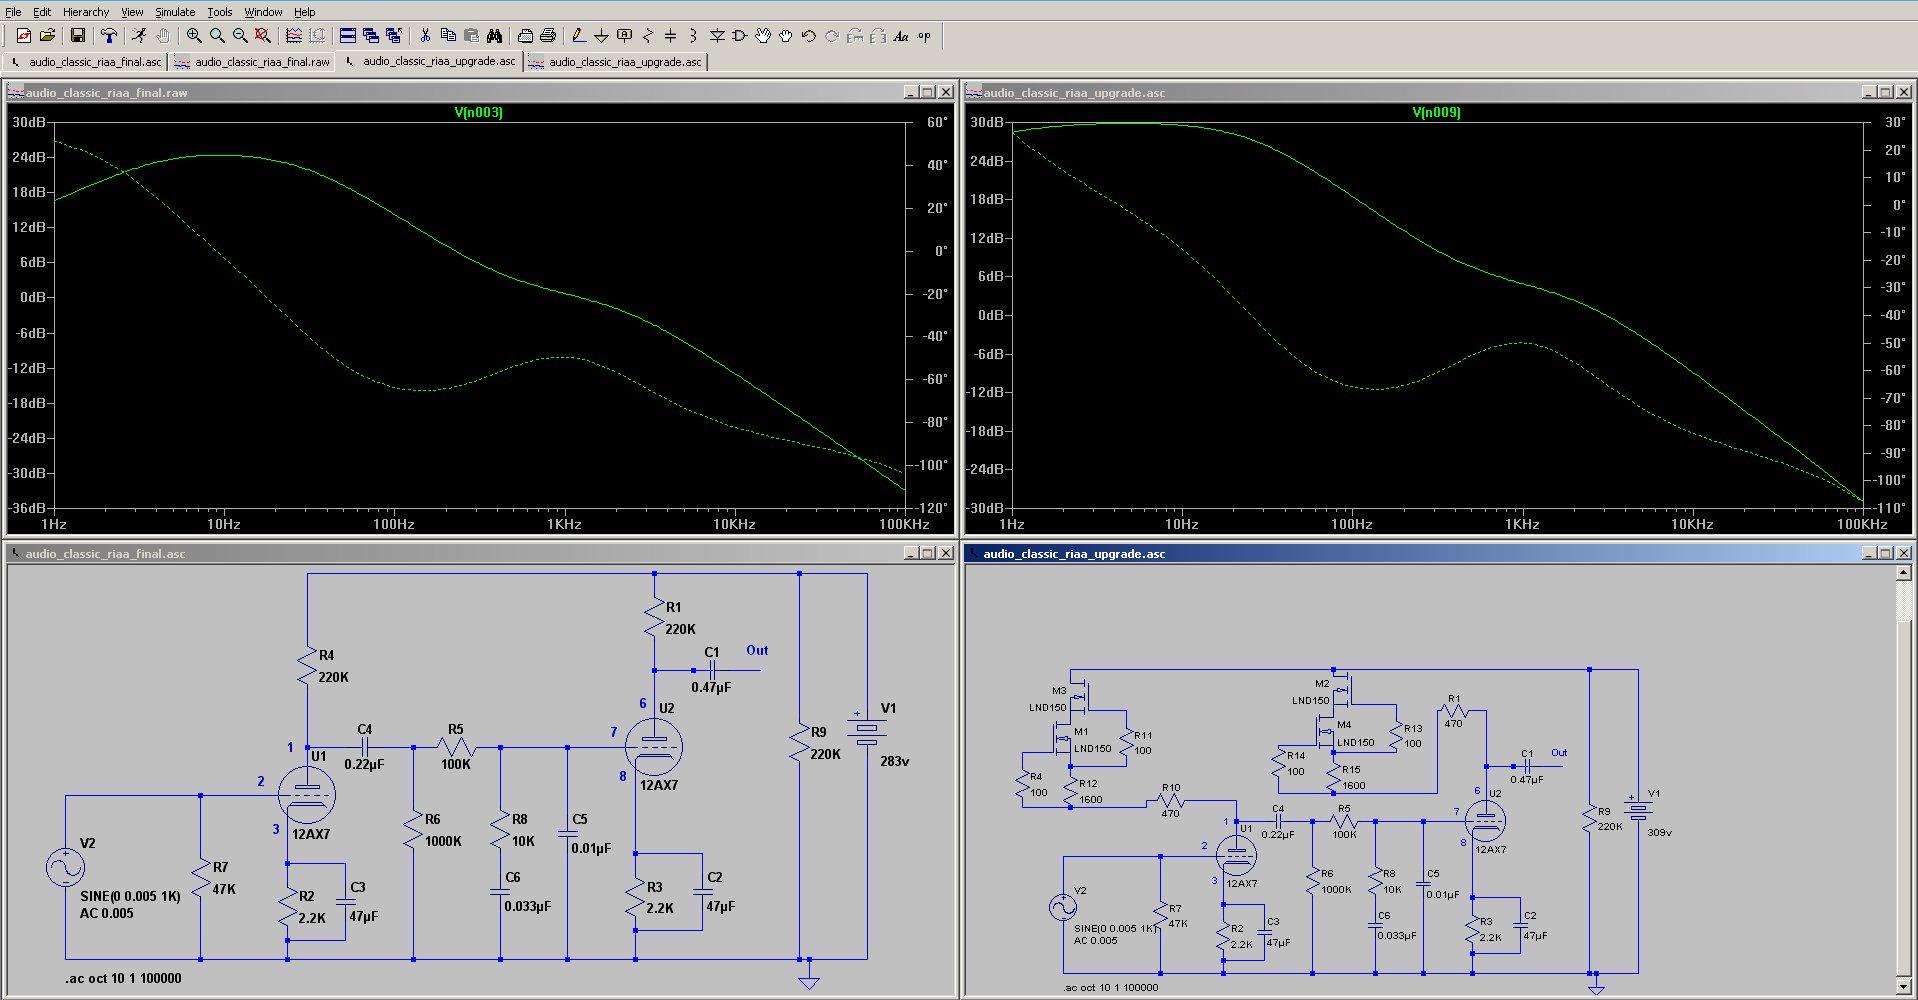This screenshot has height=1000, width=1918.
Task: Click the 100Hz axis label in left plot
Action: 393,524
